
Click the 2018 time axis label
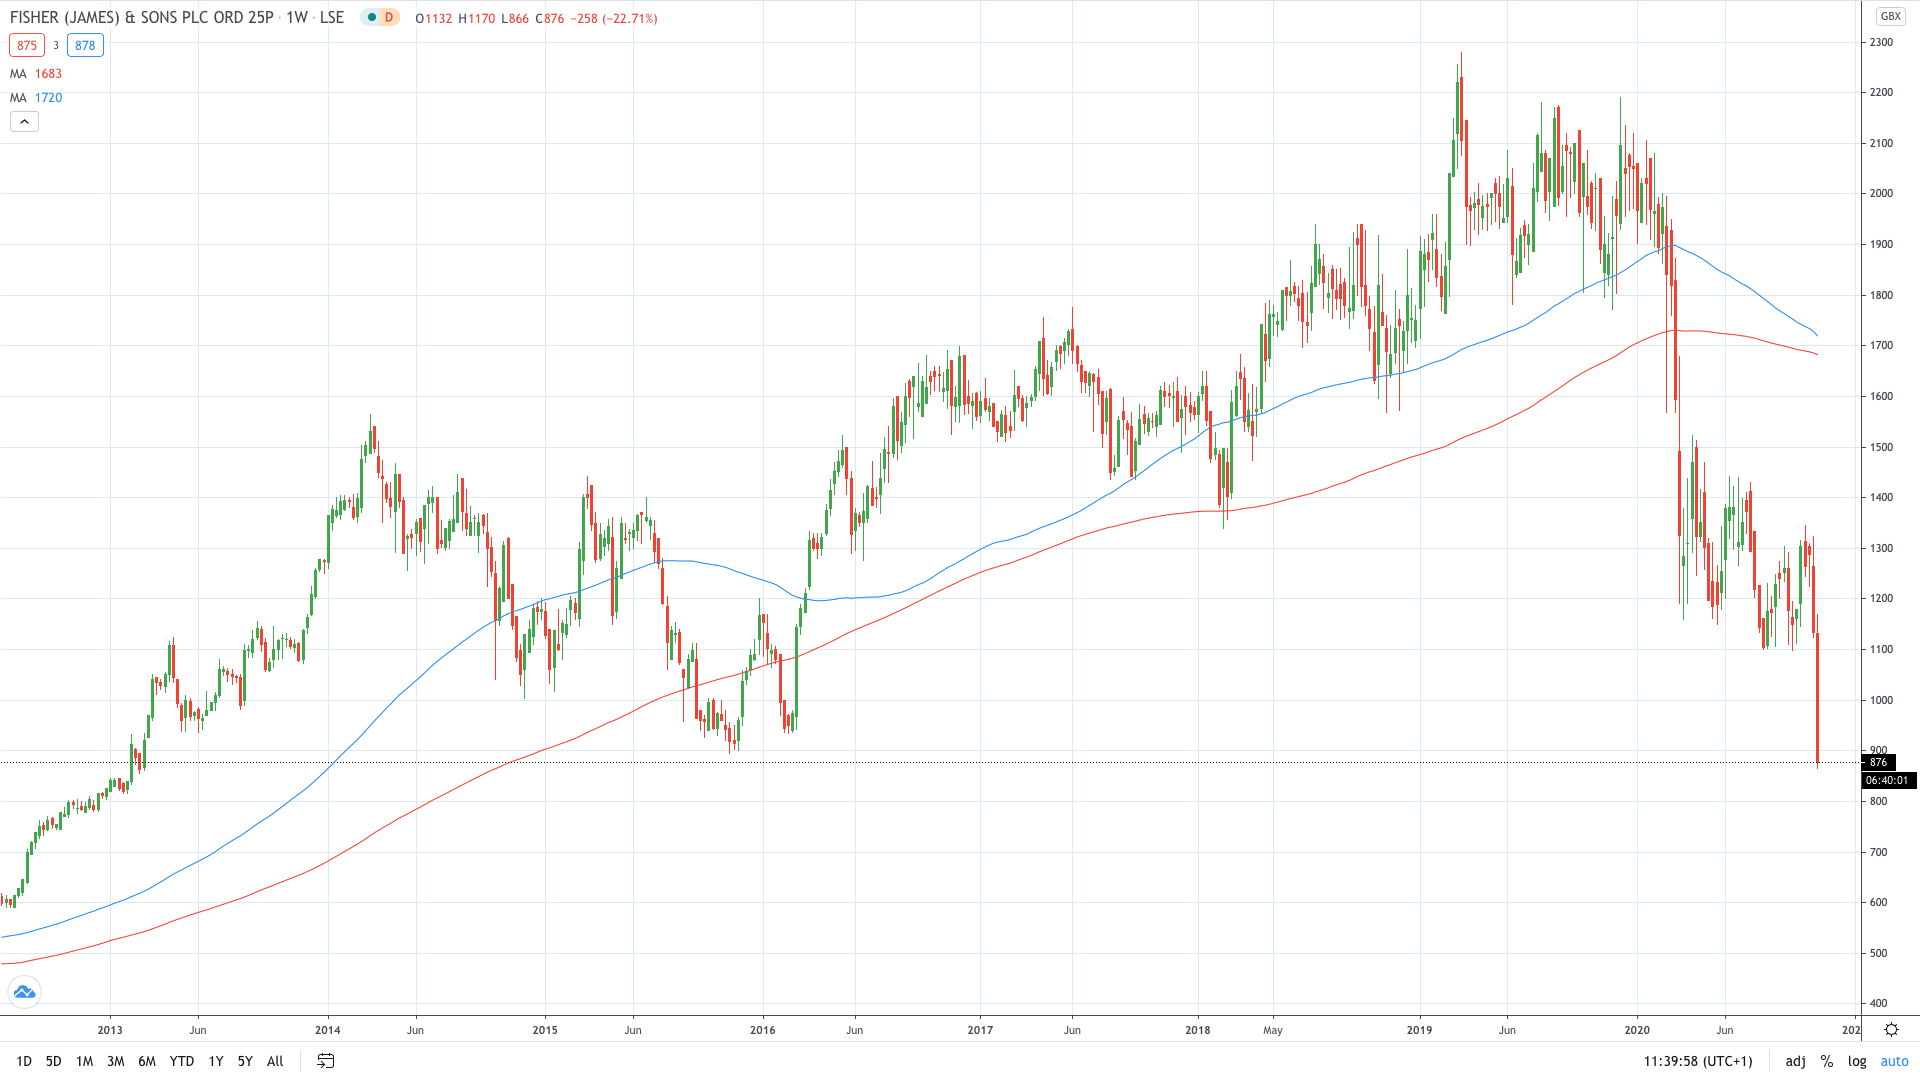(x=1197, y=1030)
